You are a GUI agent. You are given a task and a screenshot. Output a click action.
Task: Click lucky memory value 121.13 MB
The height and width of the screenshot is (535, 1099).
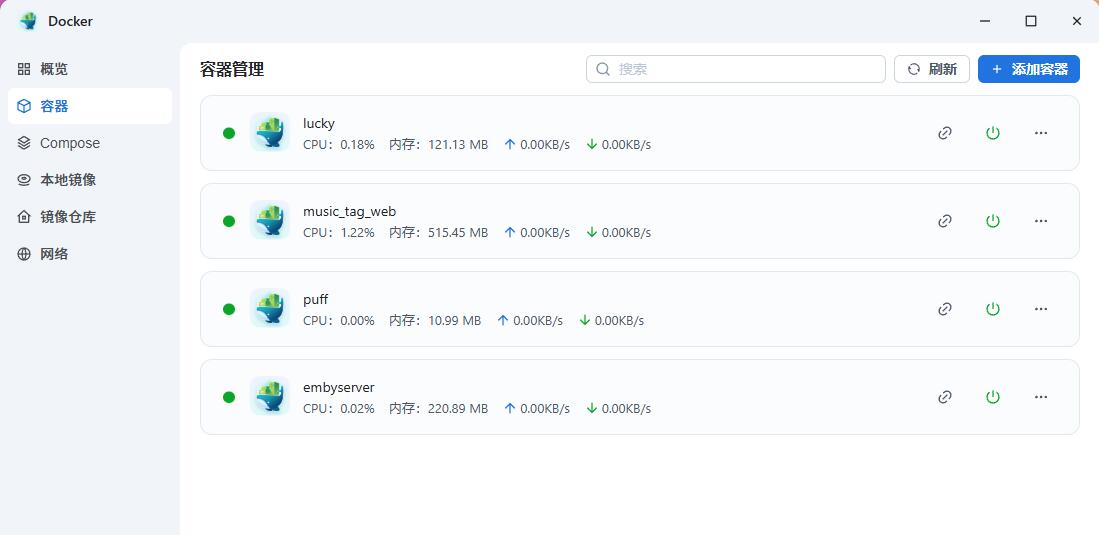(458, 144)
